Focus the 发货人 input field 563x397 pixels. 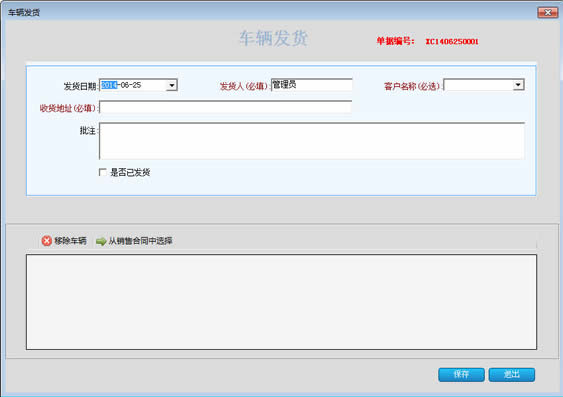[x=312, y=85]
